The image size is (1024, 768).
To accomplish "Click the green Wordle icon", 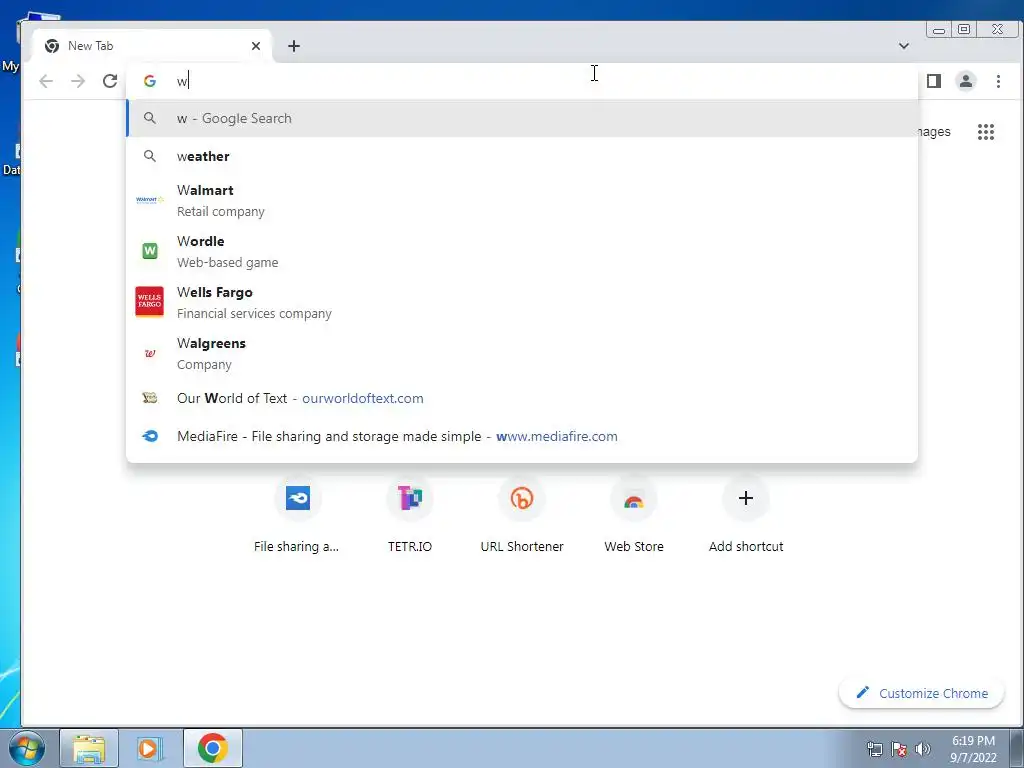I will tap(150, 251).
